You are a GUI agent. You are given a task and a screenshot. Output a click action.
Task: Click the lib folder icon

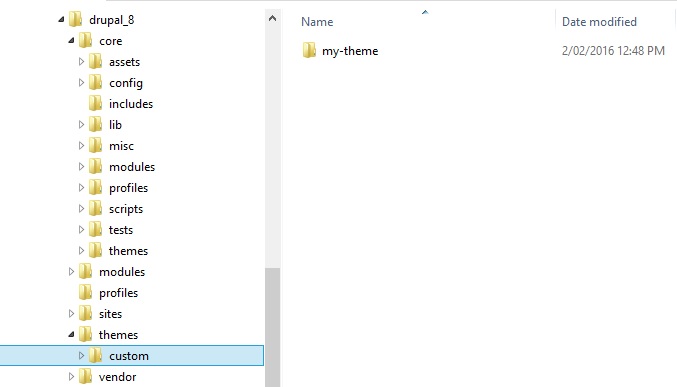coord(95,124)
